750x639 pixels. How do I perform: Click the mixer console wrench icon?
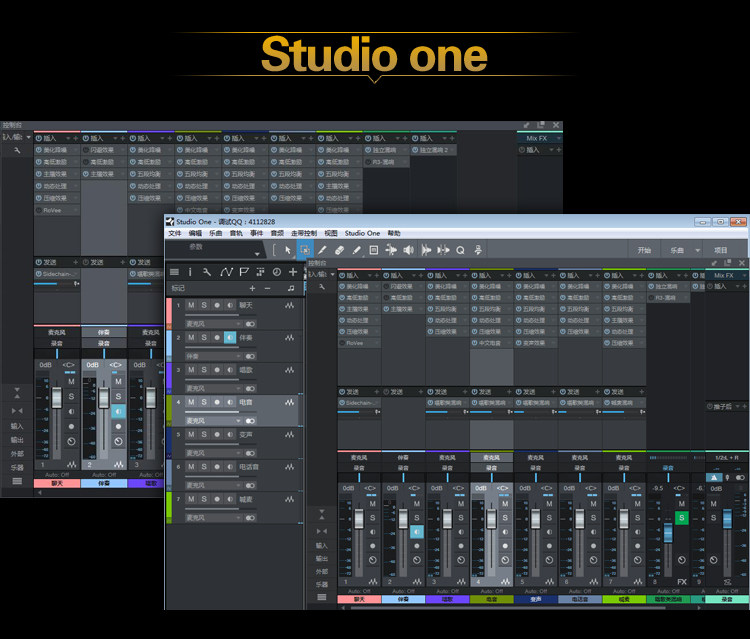pyautogui.click(x=322, y=286)
